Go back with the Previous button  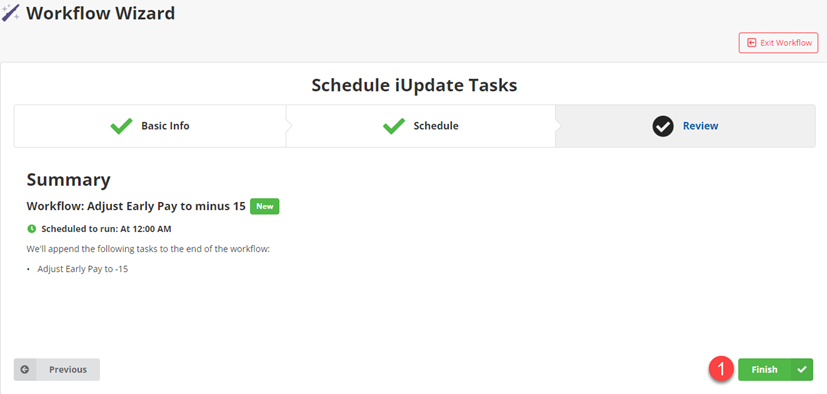(x=57, y=370)
